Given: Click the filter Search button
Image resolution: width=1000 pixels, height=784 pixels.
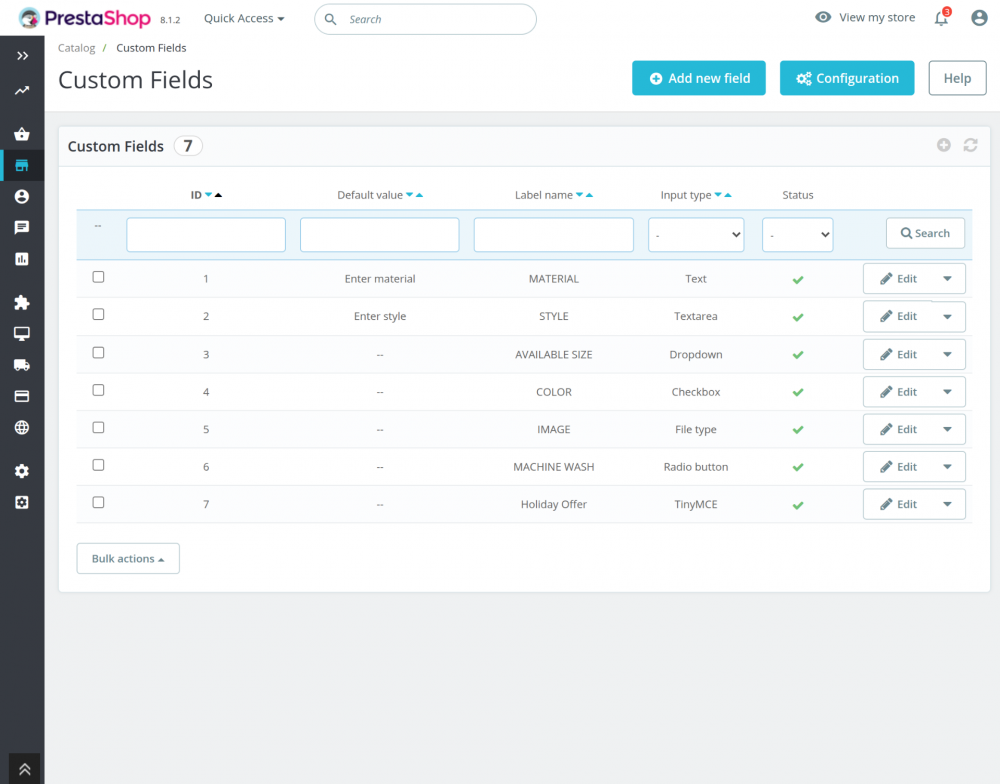Looking at the screenshot, I should [925, 233].
